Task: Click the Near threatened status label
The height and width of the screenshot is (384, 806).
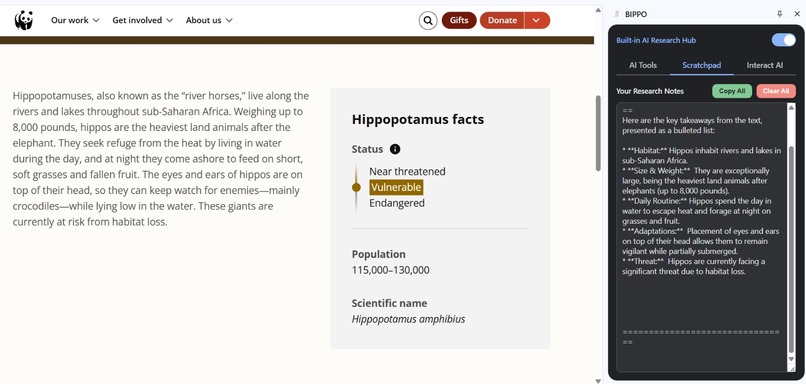Action: 407,171
